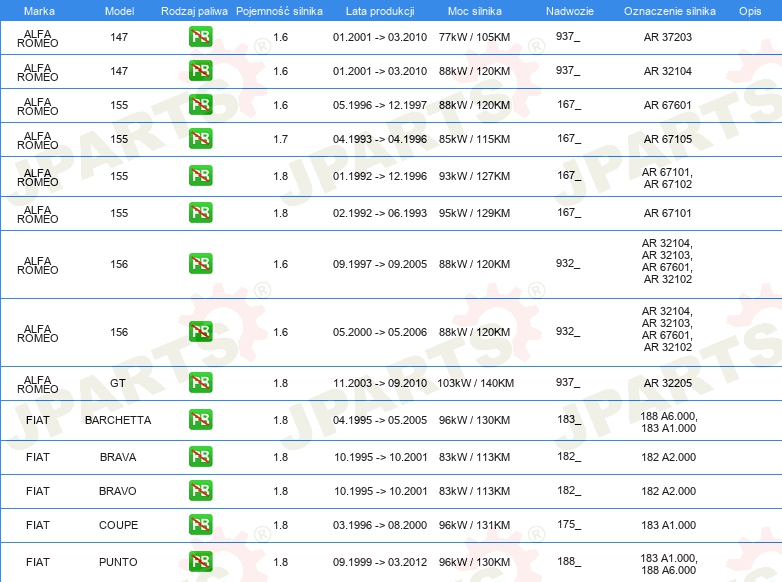This screenshot has width=782, height=582.
Task: Click the Opis column header
Action: click(x=750, y=11)
